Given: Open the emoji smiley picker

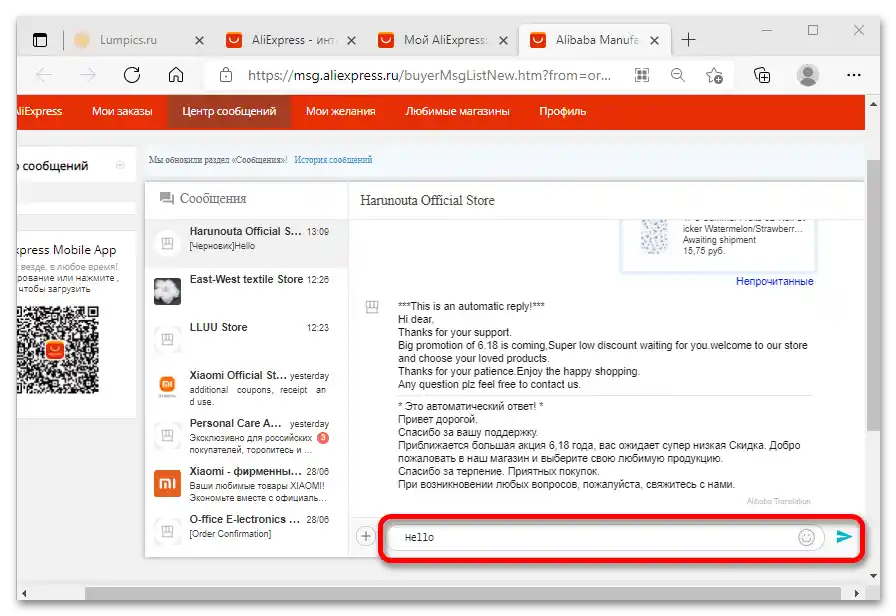Looking at the screenshot, I should 806,537.
